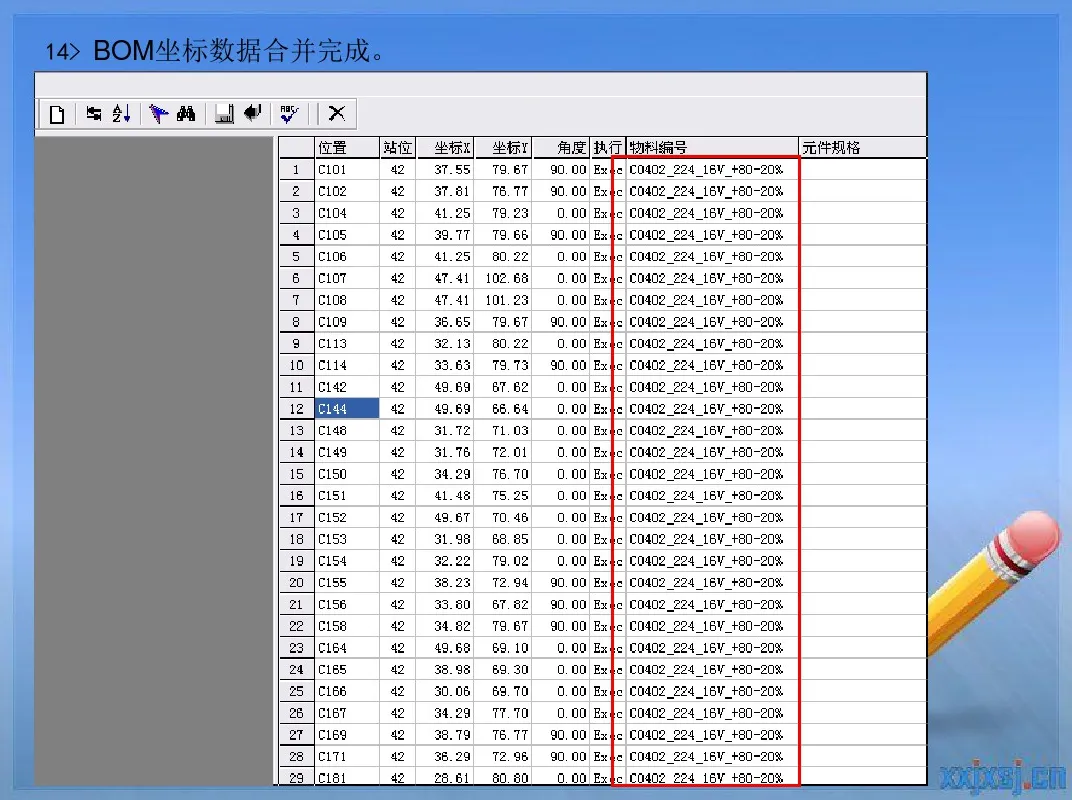The image size is (1072, 800).
Task: Select the C101 position cell
Action: tap(347, 170)
